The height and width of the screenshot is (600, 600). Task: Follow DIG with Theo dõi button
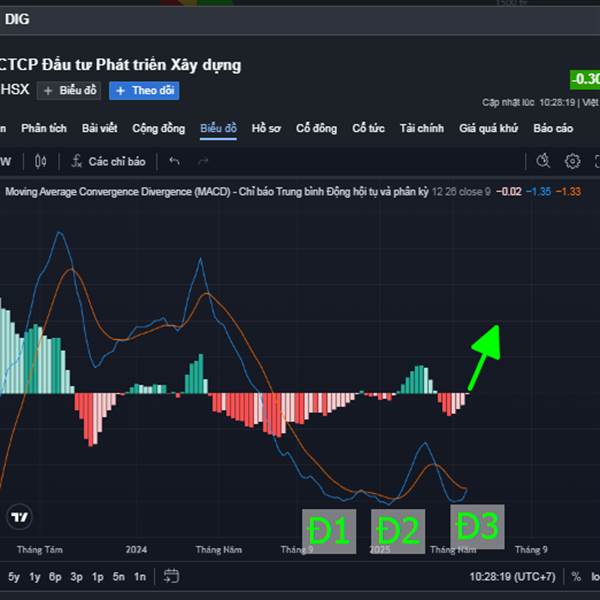144,91
